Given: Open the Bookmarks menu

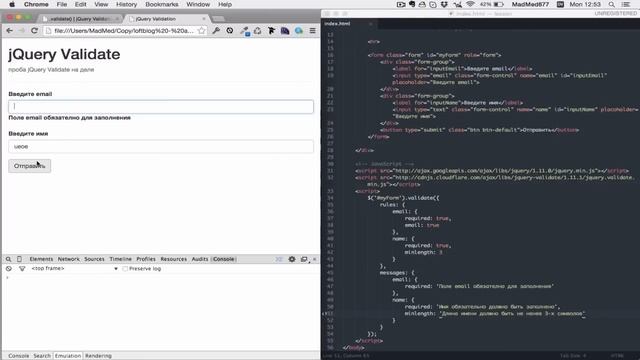Looking at the screenshot, I should click(x=162, y=4).
